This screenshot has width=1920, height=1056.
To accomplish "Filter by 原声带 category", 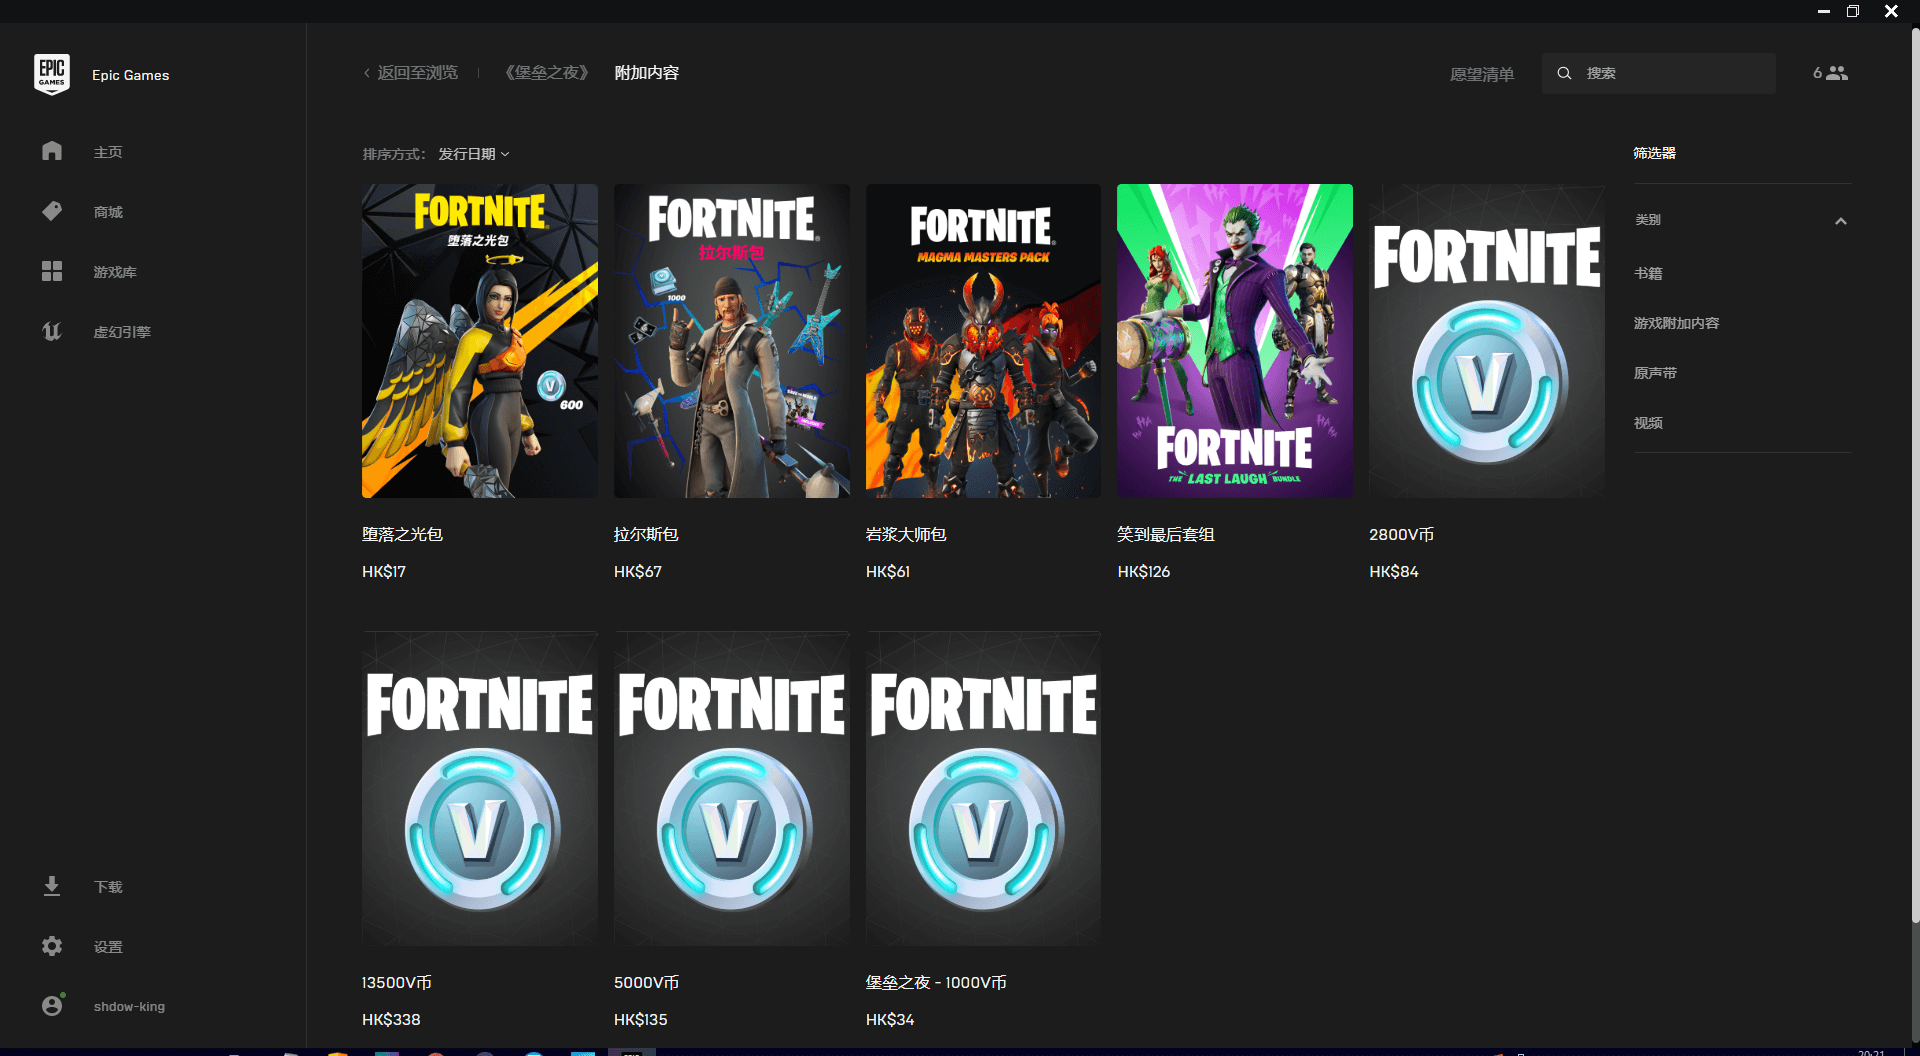I will (1655, 373).
